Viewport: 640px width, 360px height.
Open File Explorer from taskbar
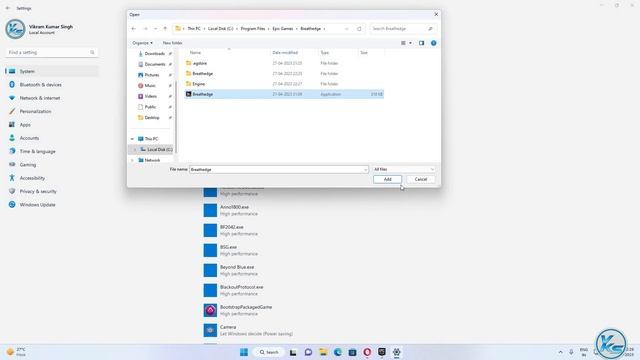point(323,352)
